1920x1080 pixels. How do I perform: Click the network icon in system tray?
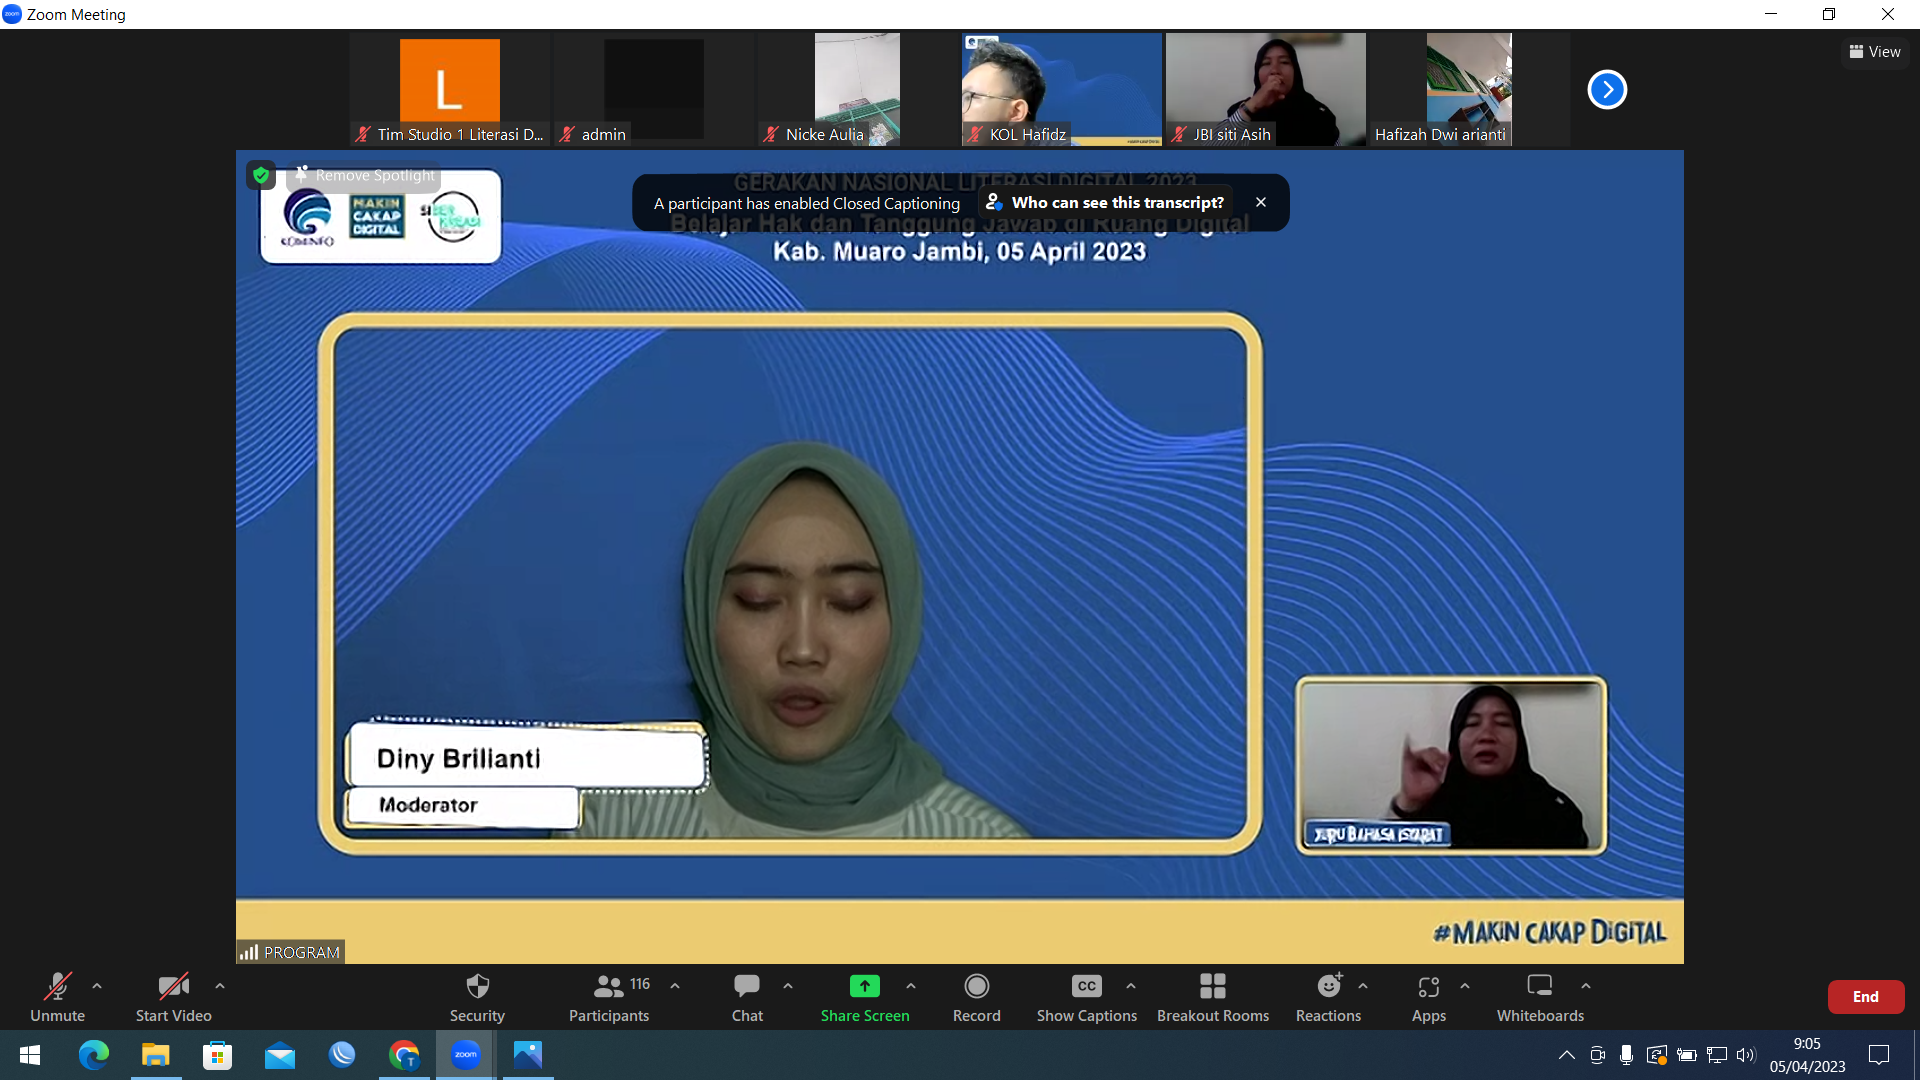click(x=1717, y=1055)
